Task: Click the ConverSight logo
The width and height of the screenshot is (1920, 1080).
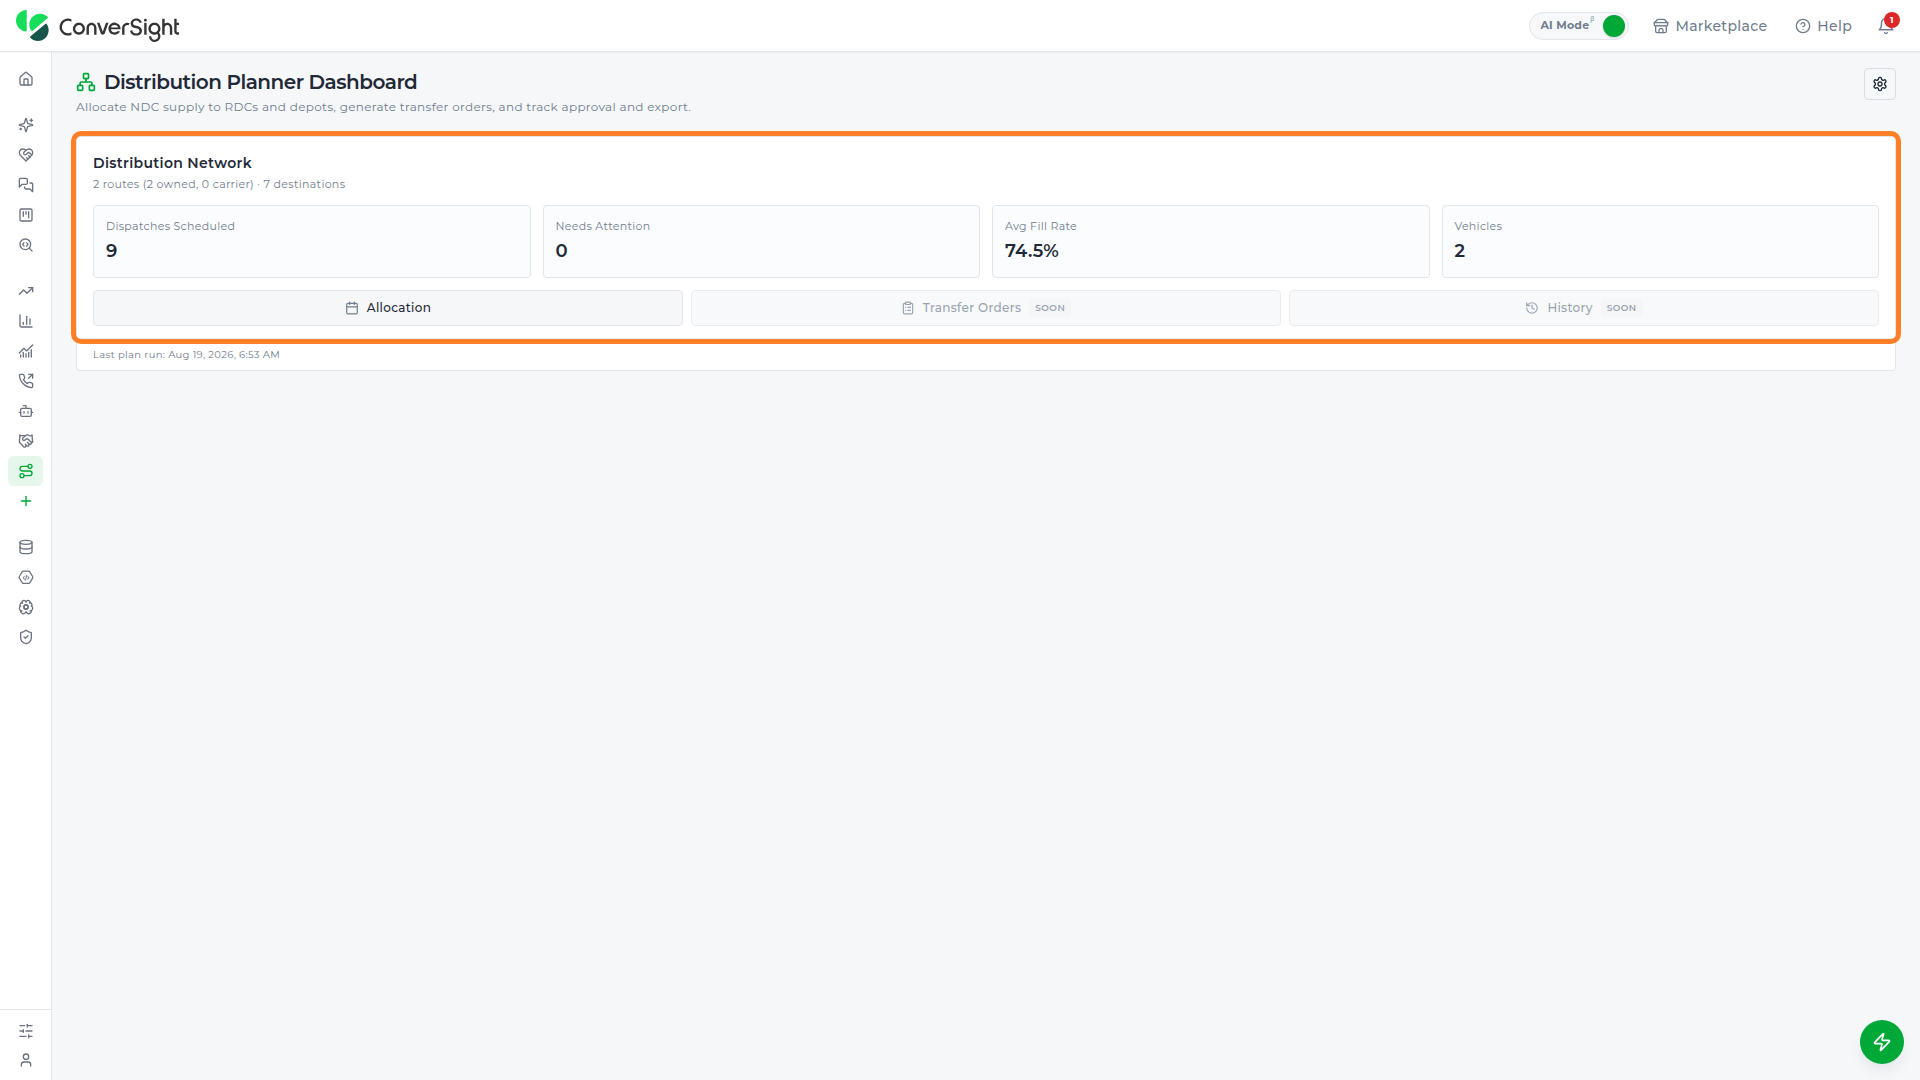Action: pos(98,27)
